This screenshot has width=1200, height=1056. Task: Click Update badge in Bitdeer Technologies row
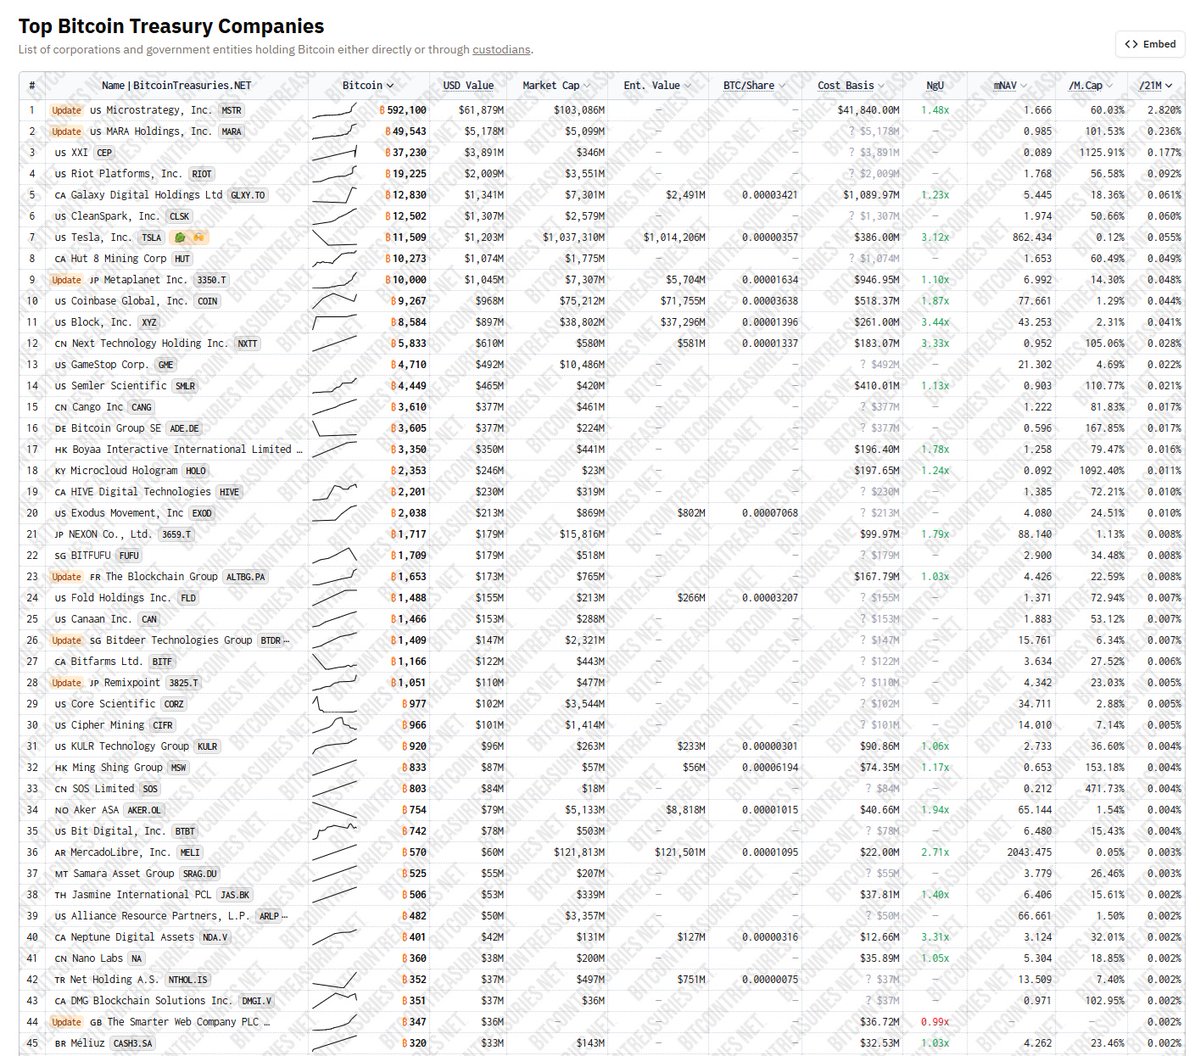pos(66,640)
